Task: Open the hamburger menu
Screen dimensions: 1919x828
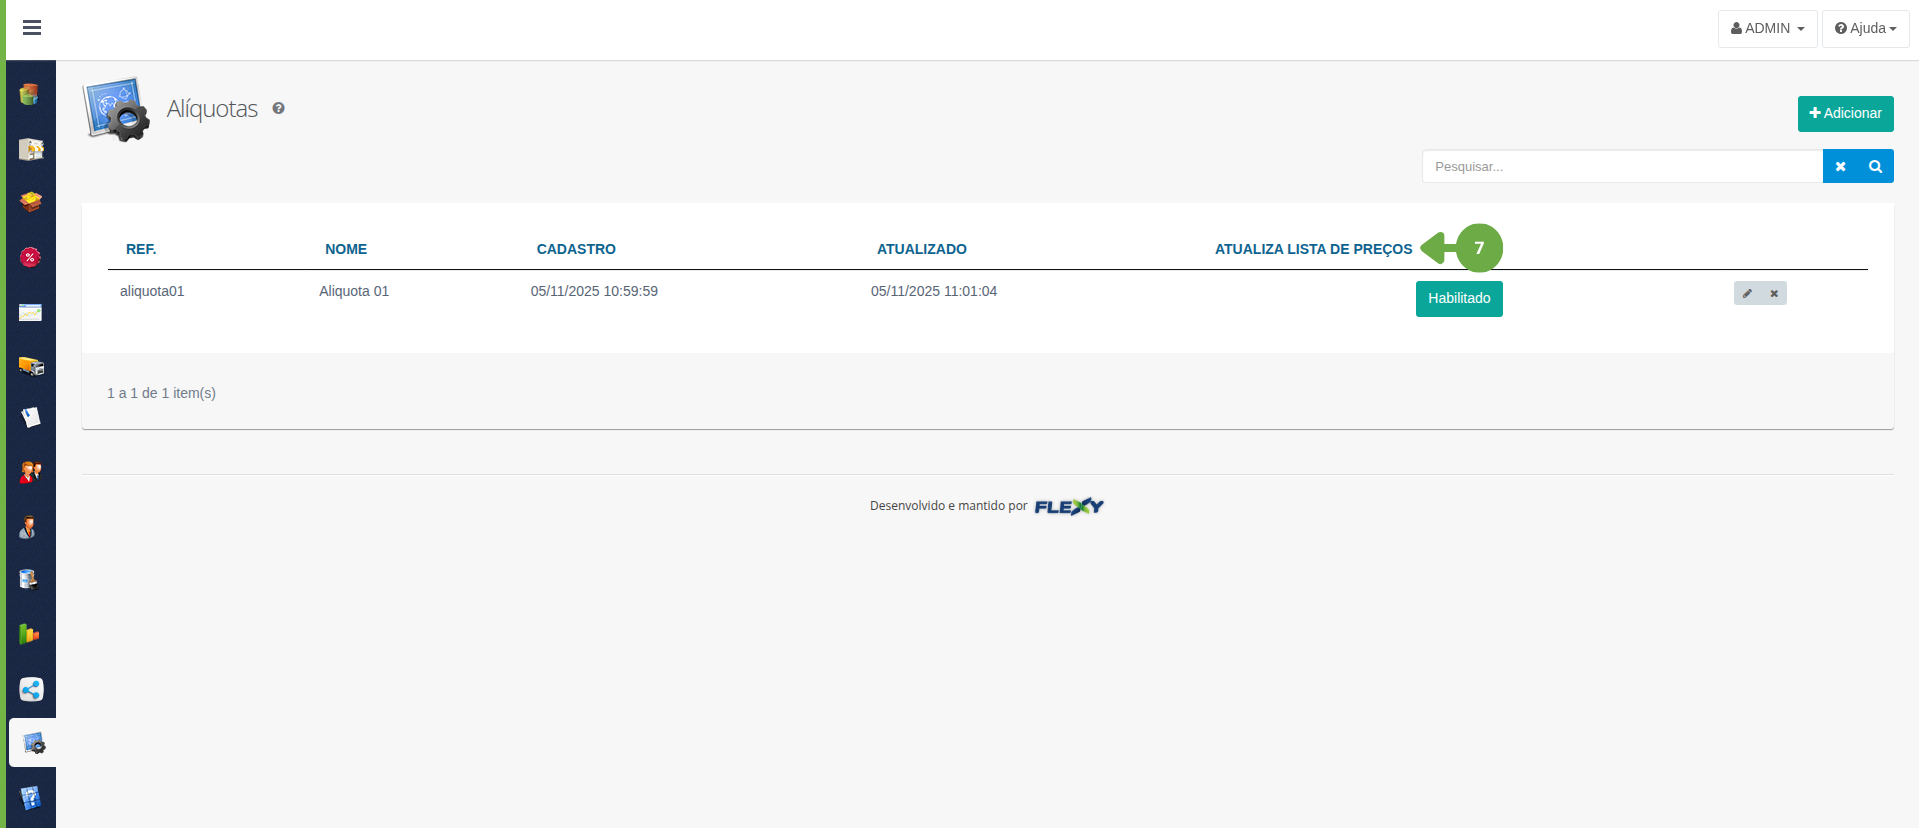Action: (x=32, y=28)
